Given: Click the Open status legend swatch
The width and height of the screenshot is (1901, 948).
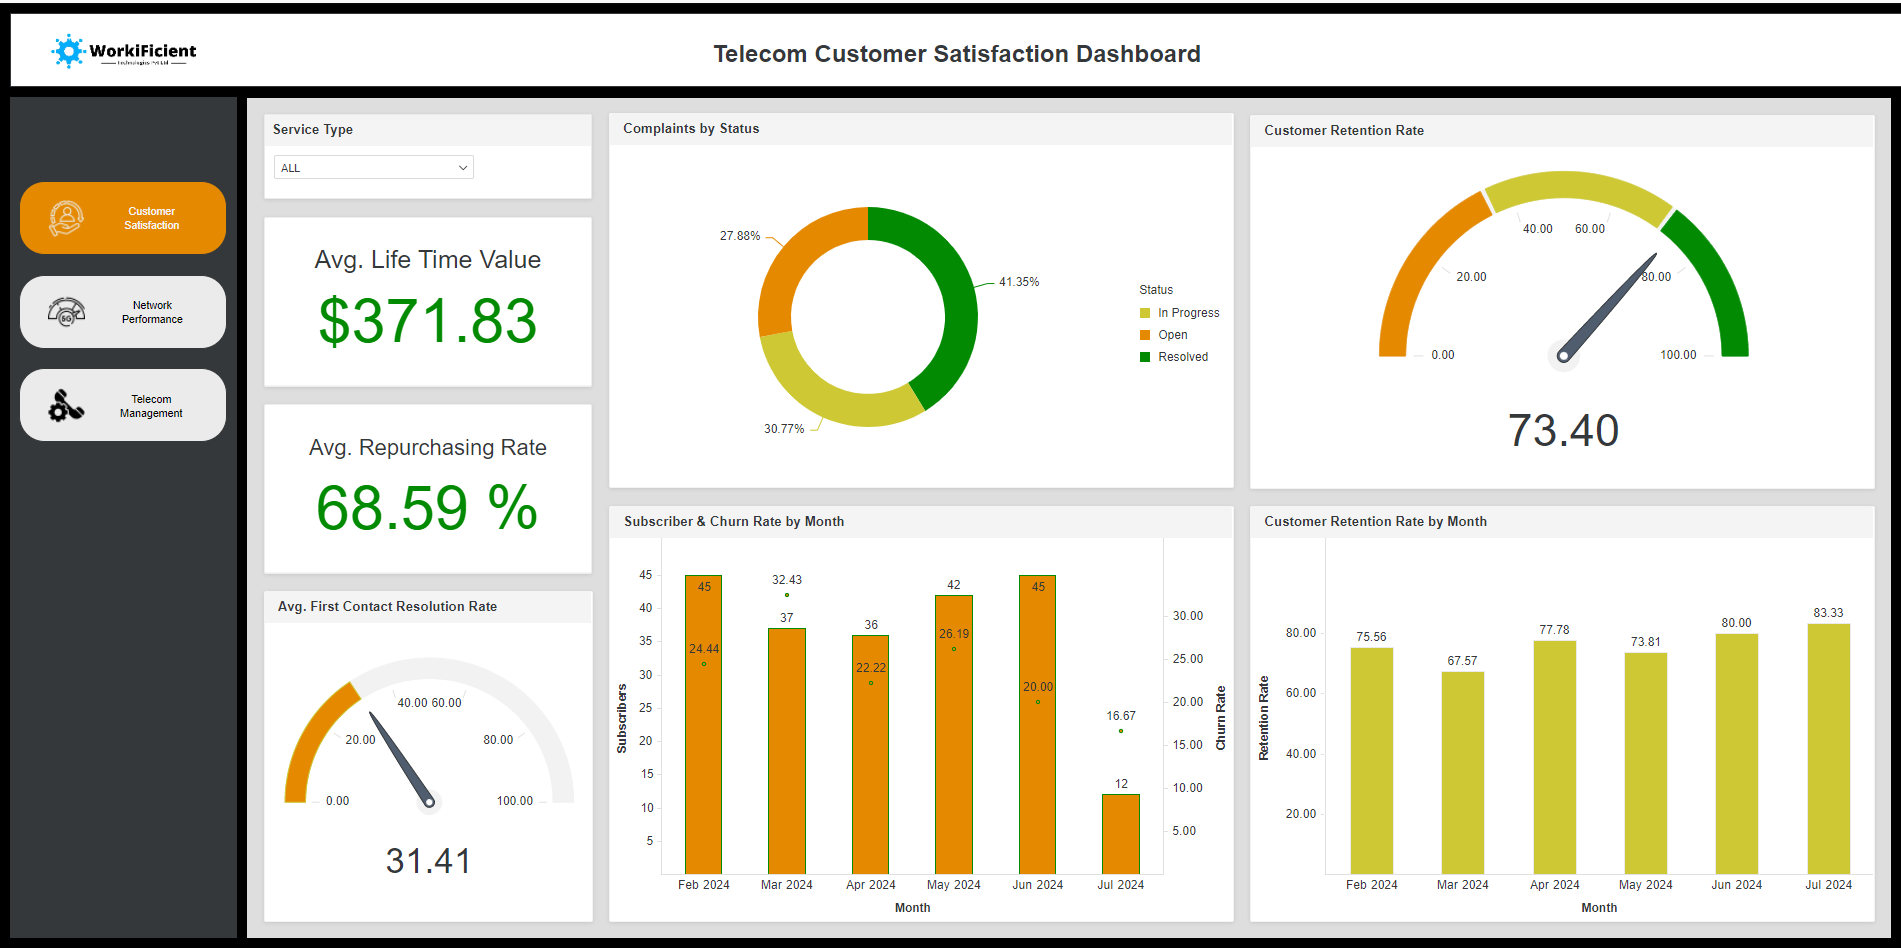Looking at the screenshot, I should click(1145, 335).
